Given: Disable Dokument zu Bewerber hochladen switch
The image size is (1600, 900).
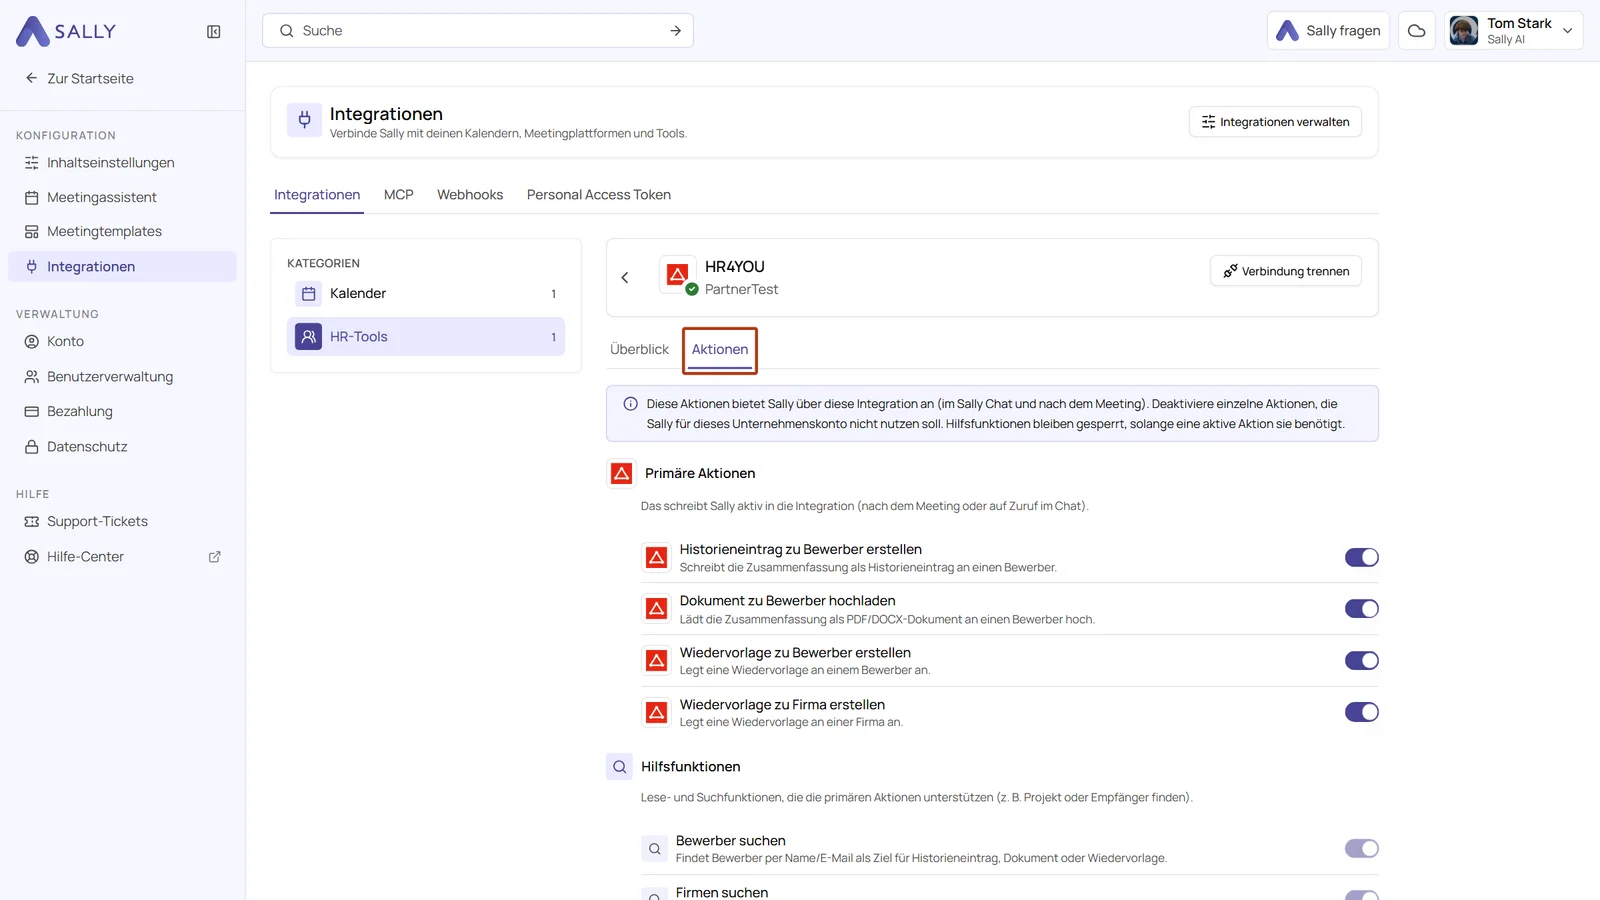Looking at the screenshot, I should (1361, 609).
